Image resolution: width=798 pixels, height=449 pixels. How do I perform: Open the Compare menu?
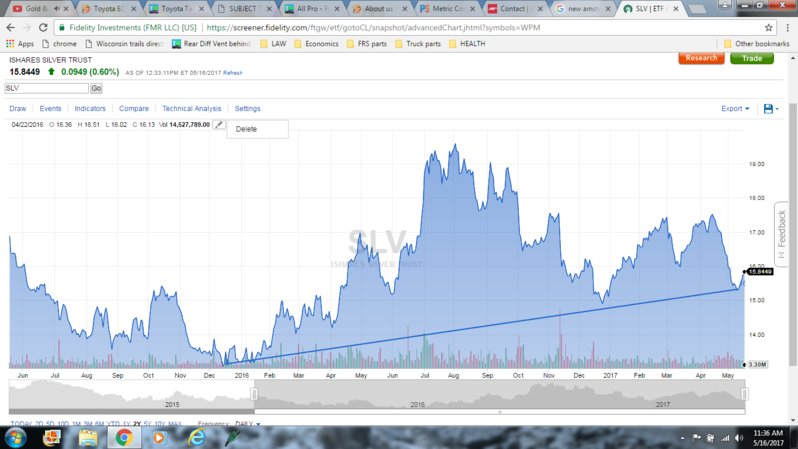point(134,108)
